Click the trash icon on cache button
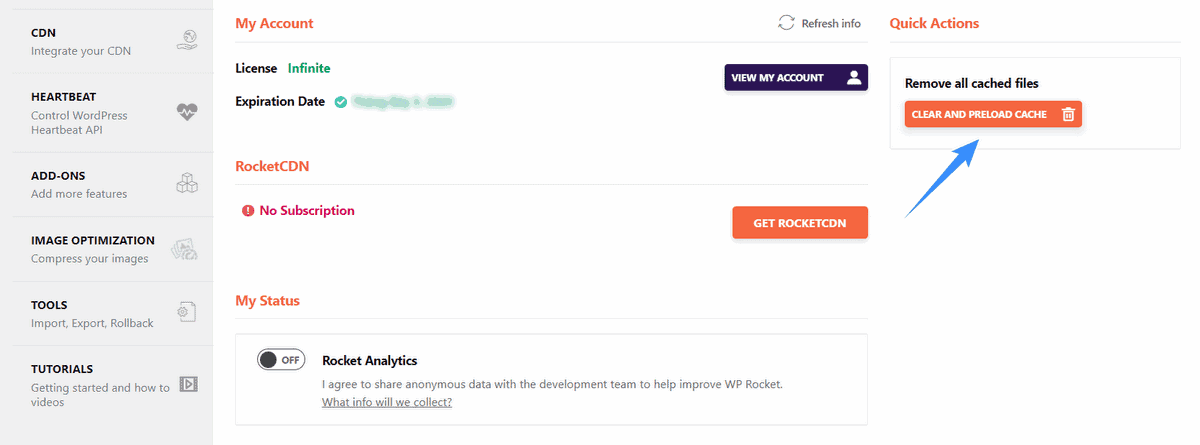Screen dimensions: 1200x445 pos(1068,115)
